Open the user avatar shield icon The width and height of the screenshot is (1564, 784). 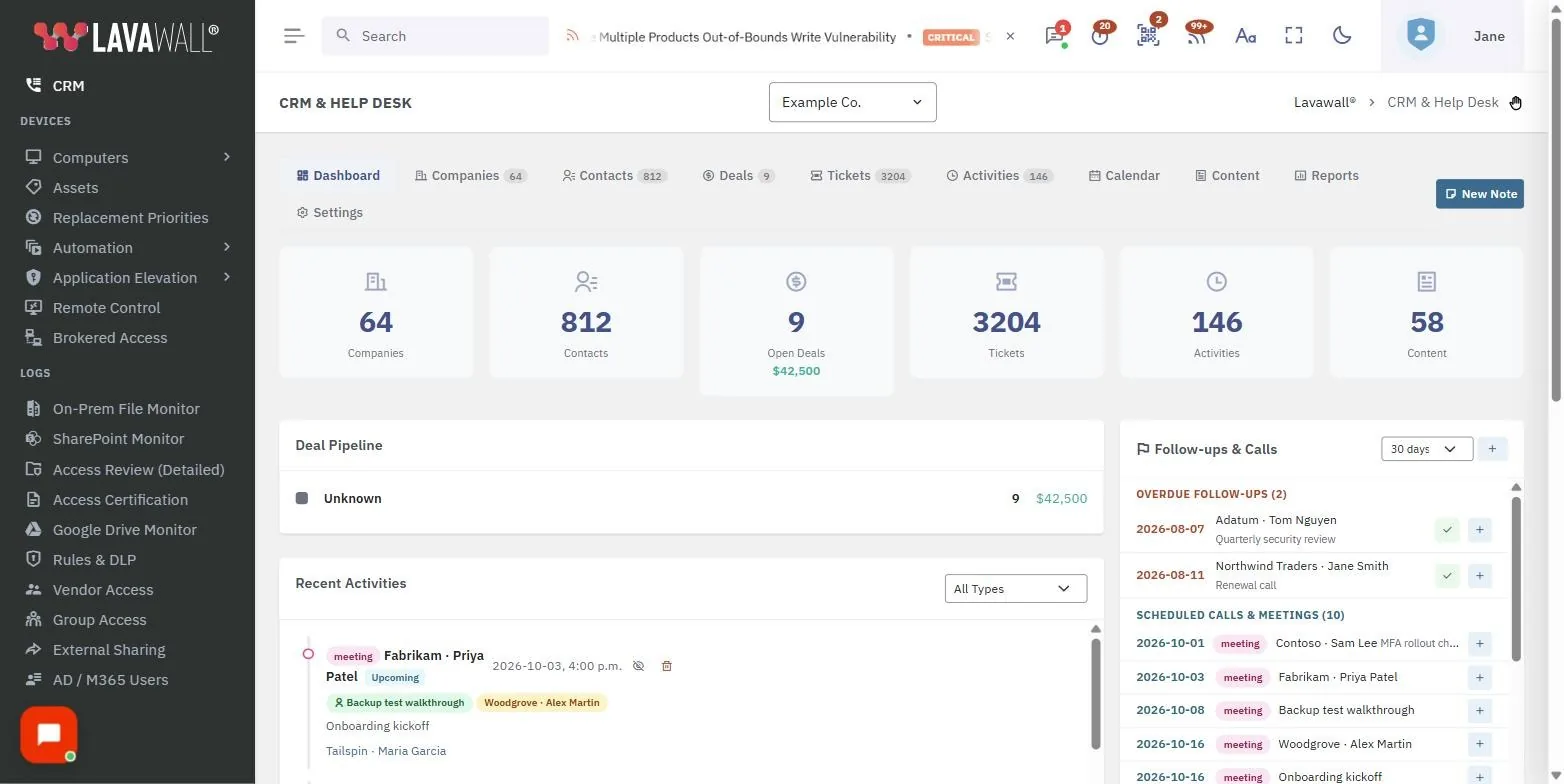1420,36
